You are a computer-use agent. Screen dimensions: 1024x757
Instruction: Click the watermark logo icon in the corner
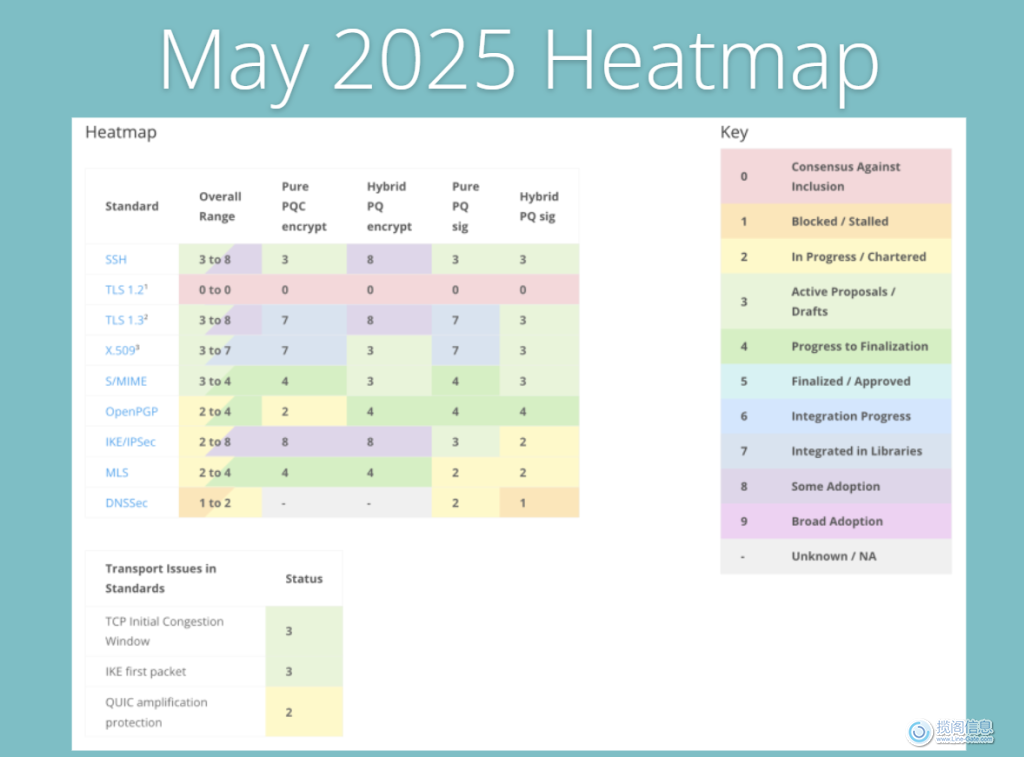pyautogui.click(x=920, y=732)
